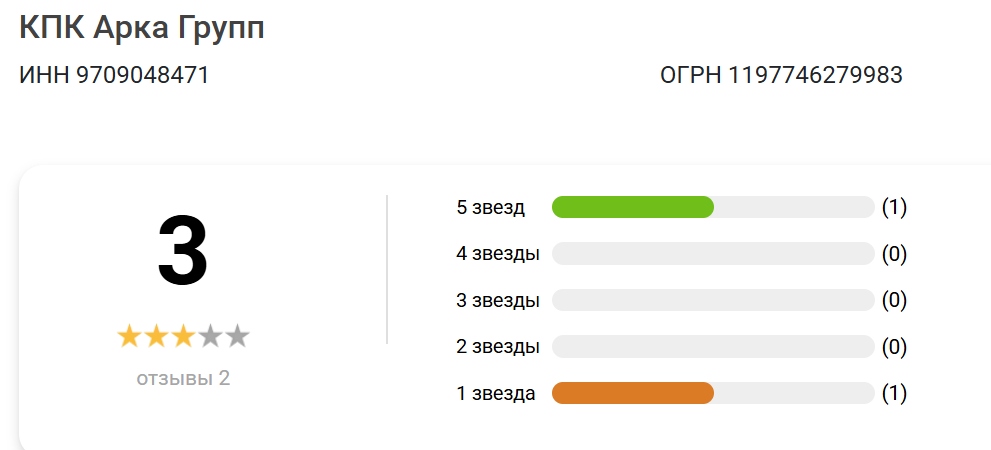Click the large average rating number 3
Image resolution: width=991 pixels, height=450 pixels.
(x=183, y=252)
